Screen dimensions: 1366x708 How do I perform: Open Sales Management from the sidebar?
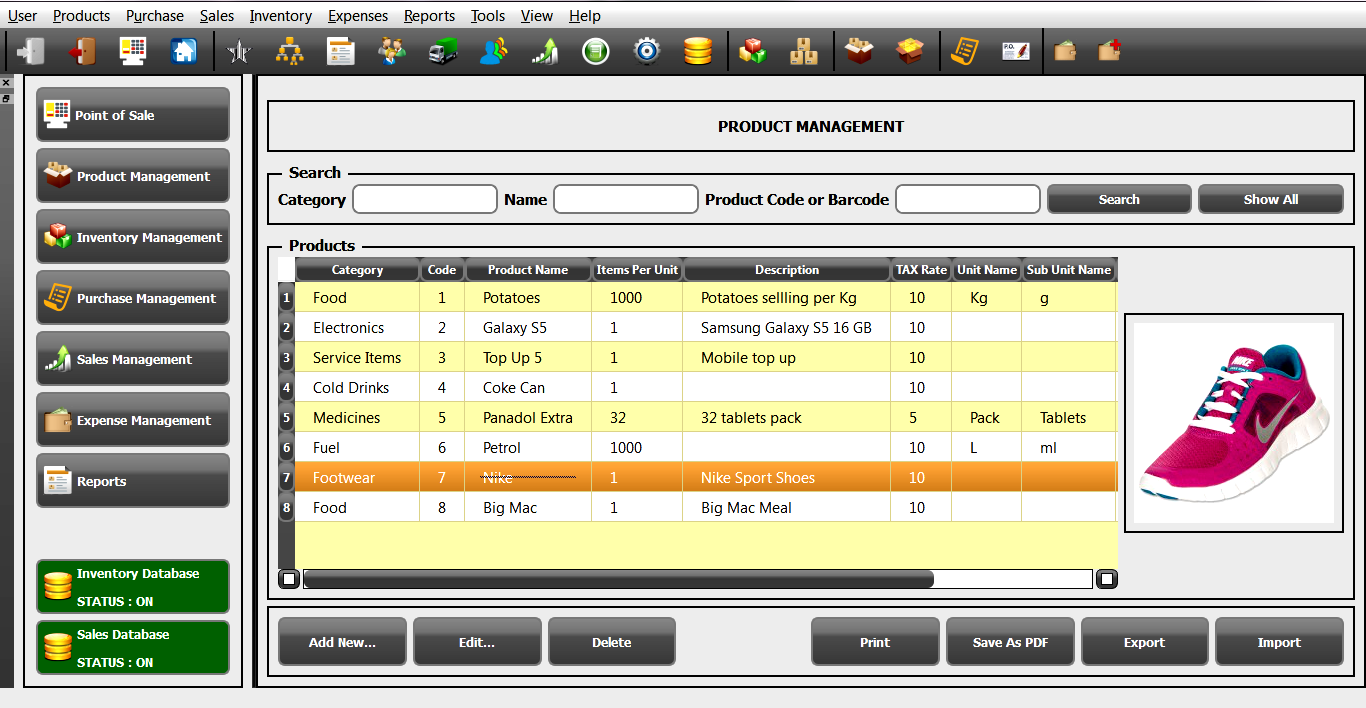133,359
